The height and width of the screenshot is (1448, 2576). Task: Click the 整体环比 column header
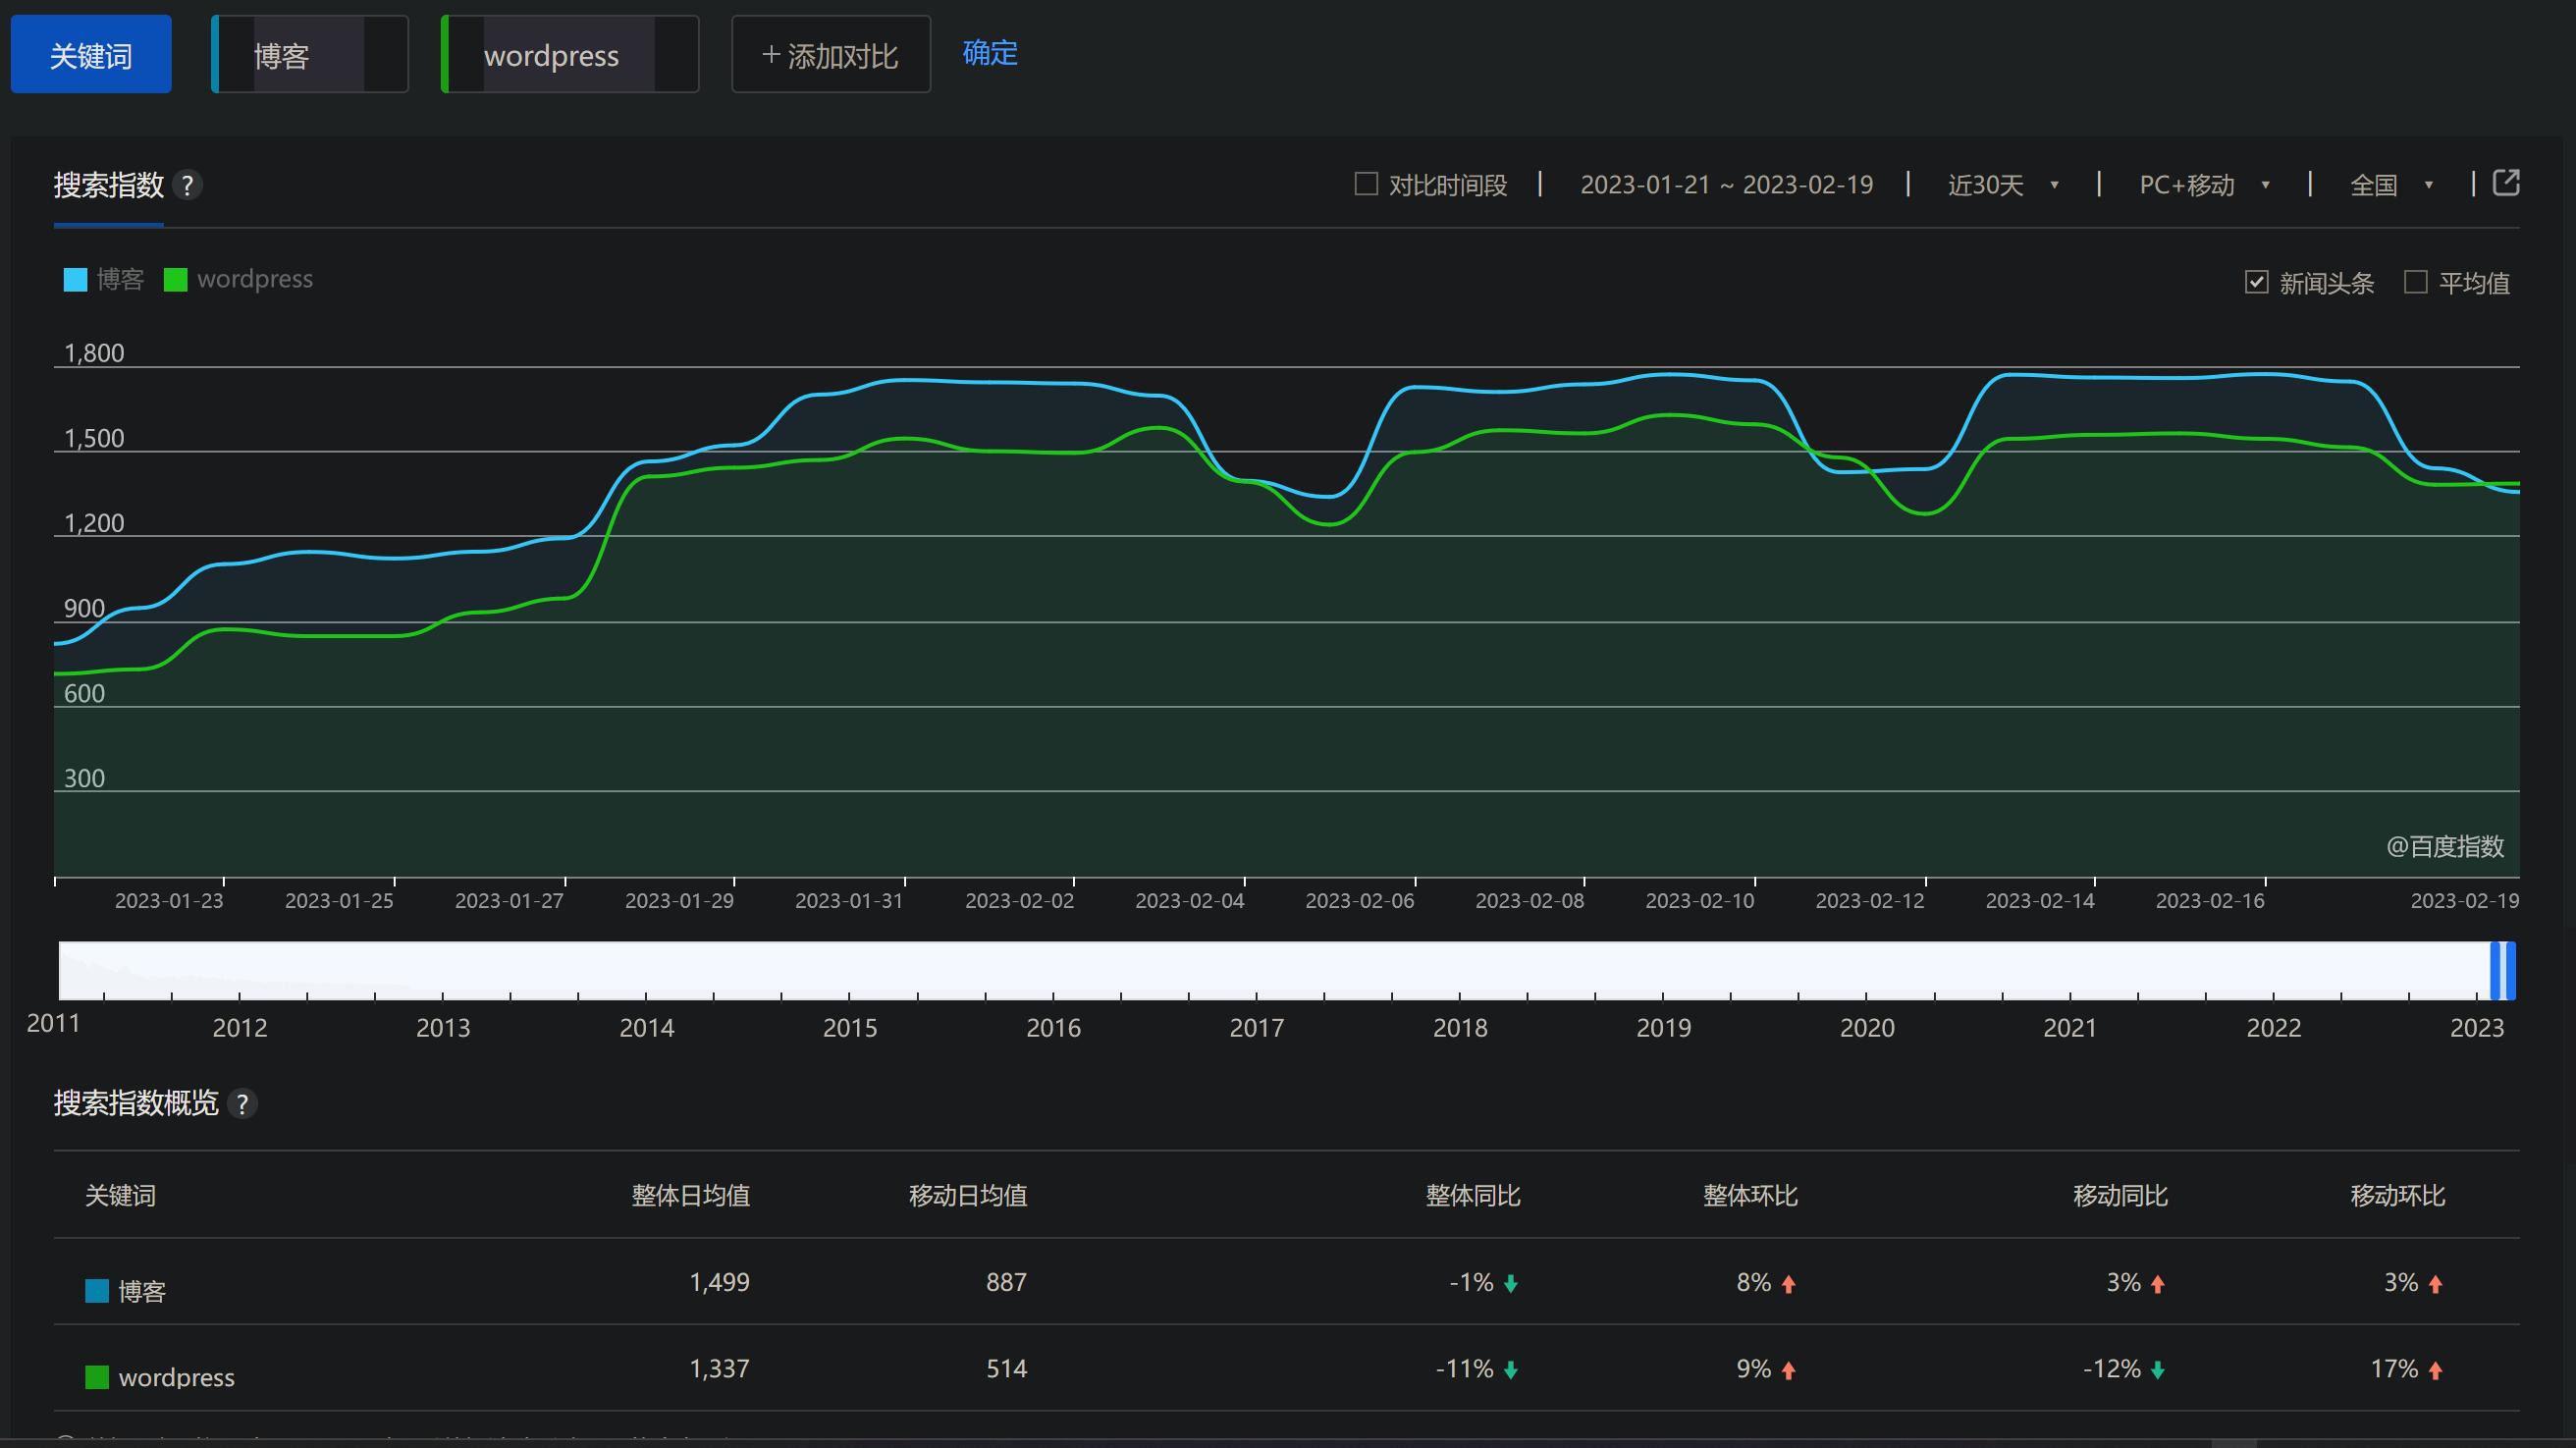point(1750,1196)
